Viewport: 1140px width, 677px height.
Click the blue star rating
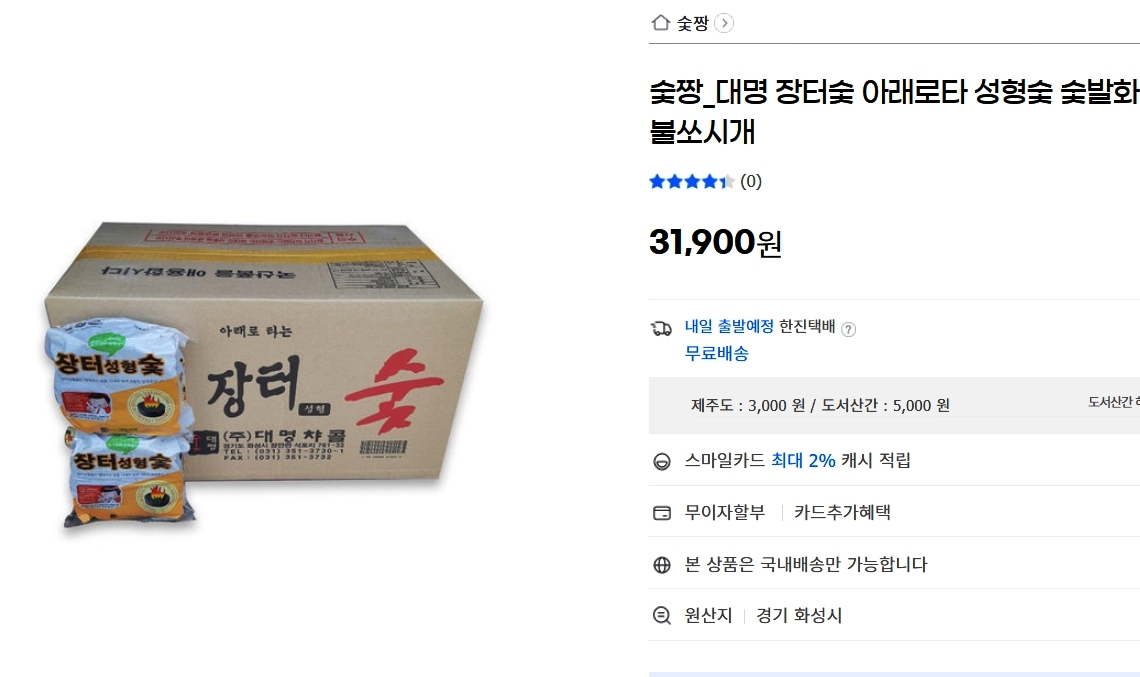coord(691,181)
